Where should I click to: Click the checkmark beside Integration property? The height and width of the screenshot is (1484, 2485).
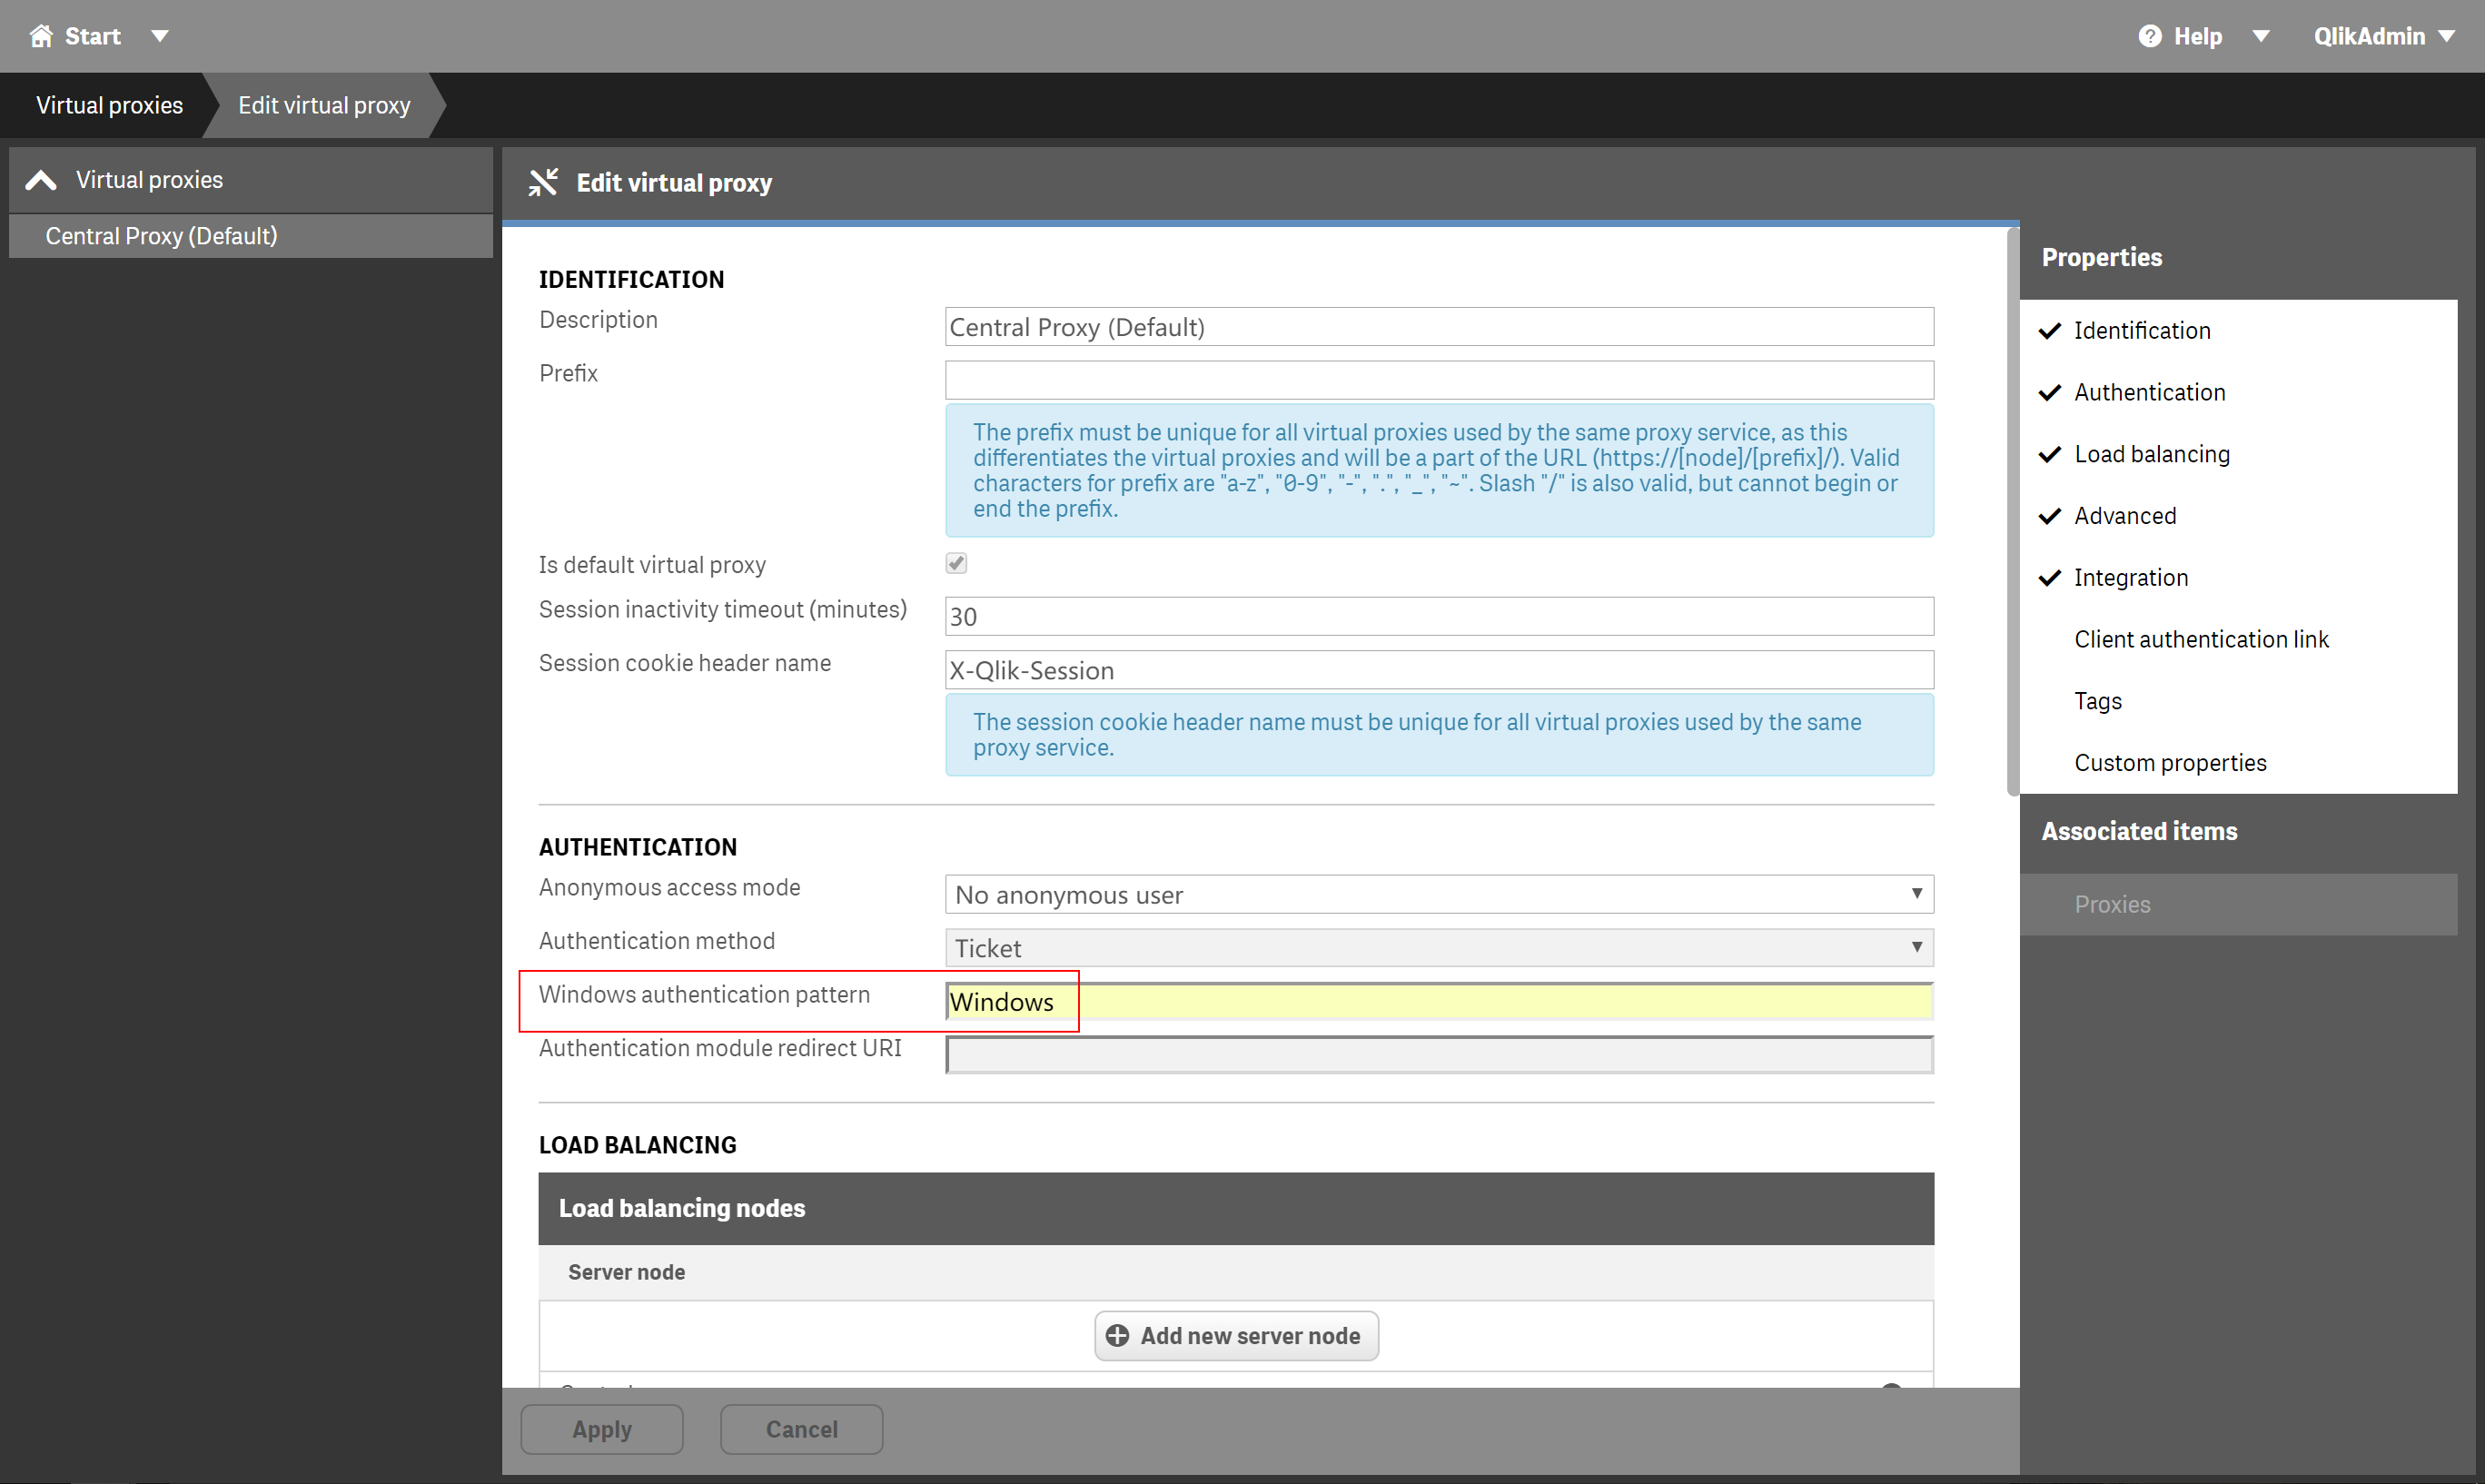tap(2049, 577)
